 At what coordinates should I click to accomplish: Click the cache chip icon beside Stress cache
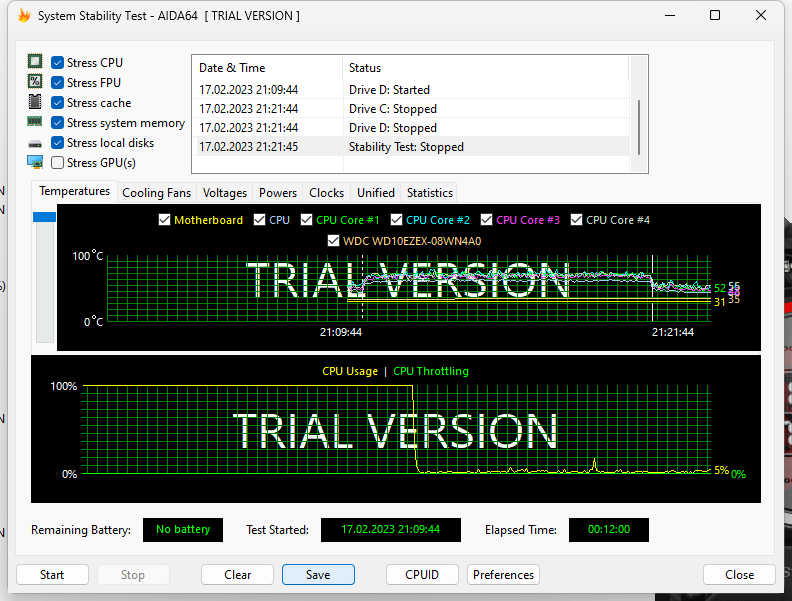pyautogui.click(x=35, y=102)
